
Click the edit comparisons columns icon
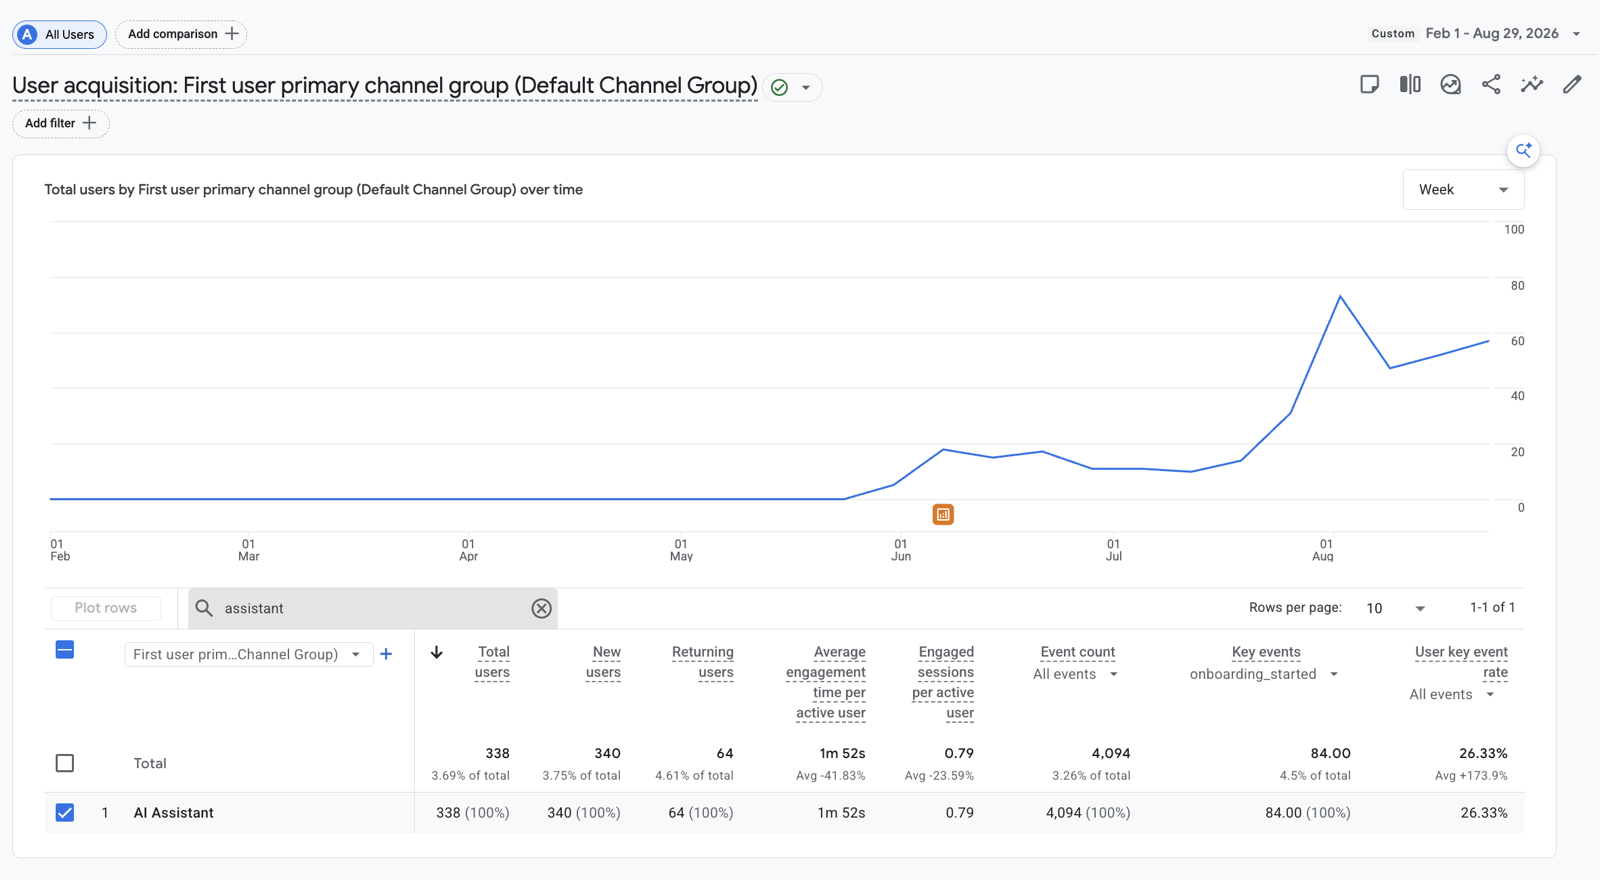tap(1410, 85)
